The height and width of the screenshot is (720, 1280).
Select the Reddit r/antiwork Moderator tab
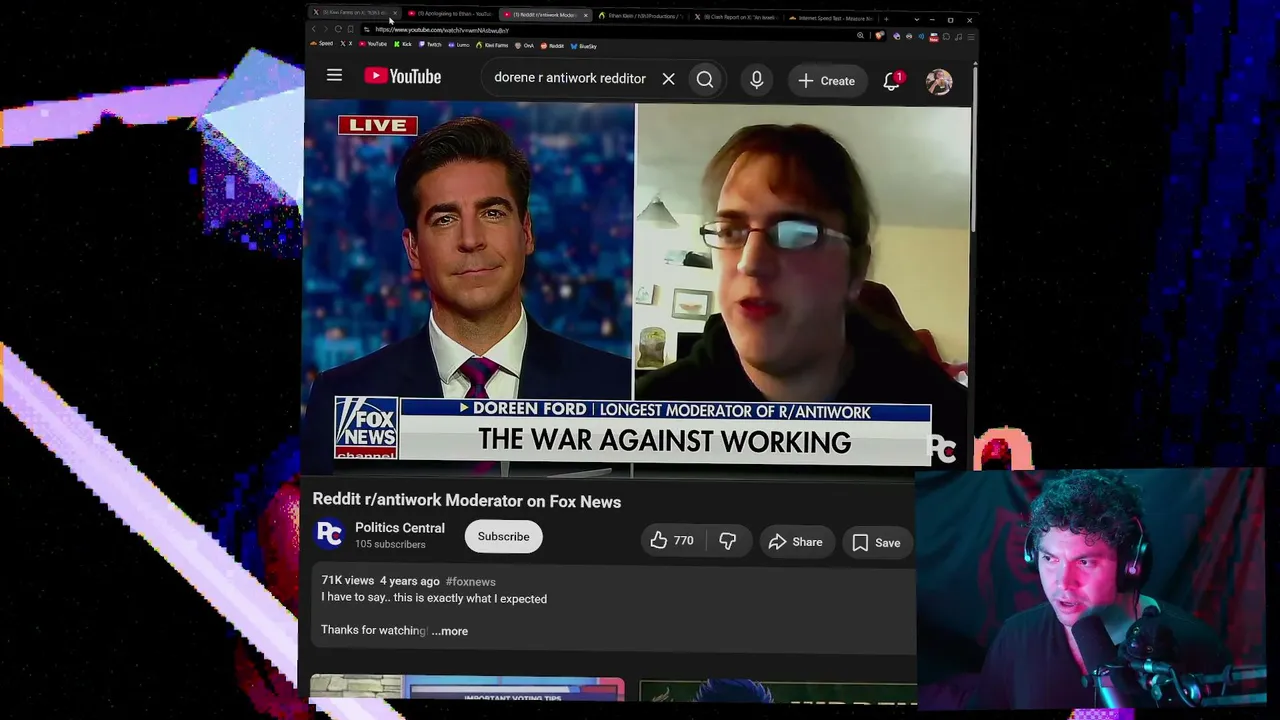click(x=545, y=15)
